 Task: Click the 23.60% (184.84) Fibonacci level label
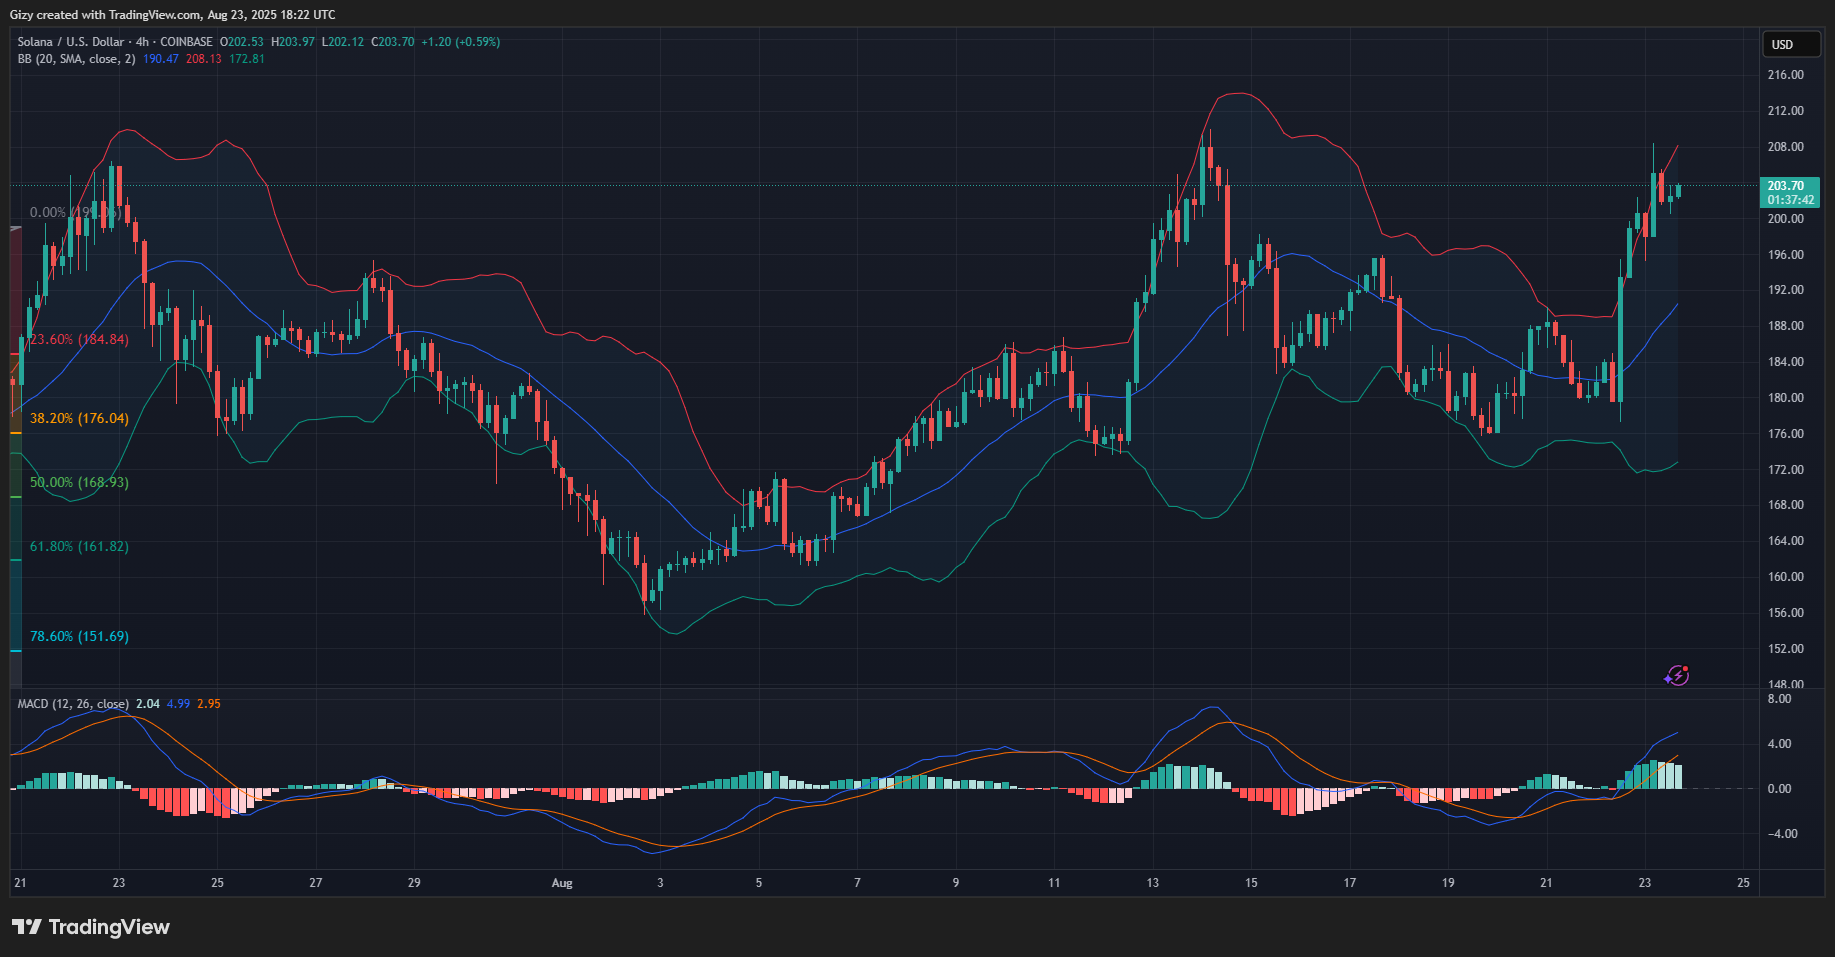[79, 340]
